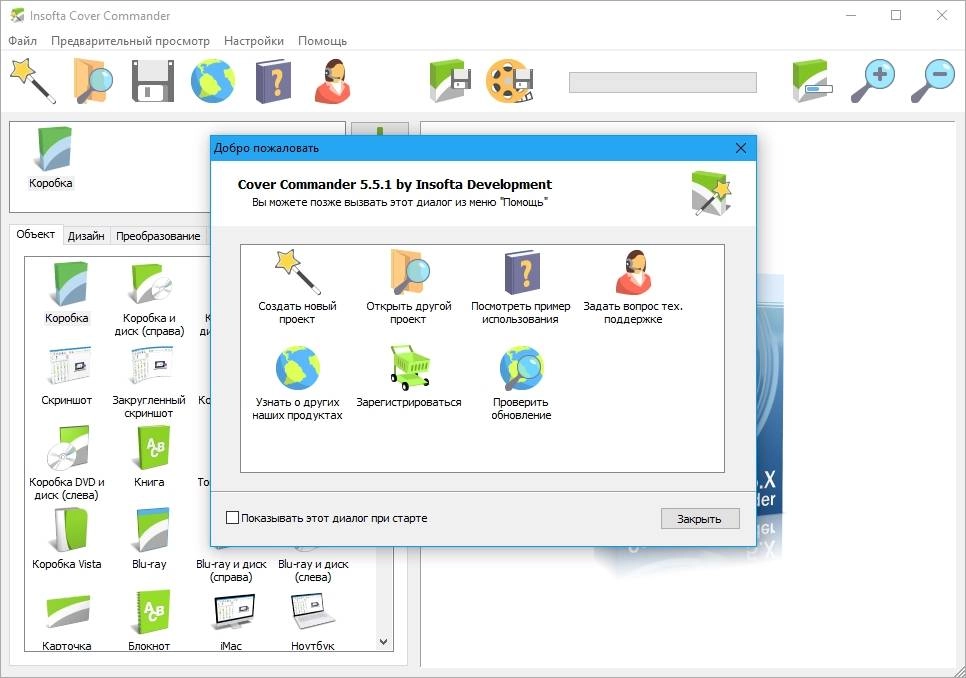The height and width of the screenshot is (678, 966).
Task: Select 'Blu-ray и диск (справа)' object
Action: click(x=231, y=570)
